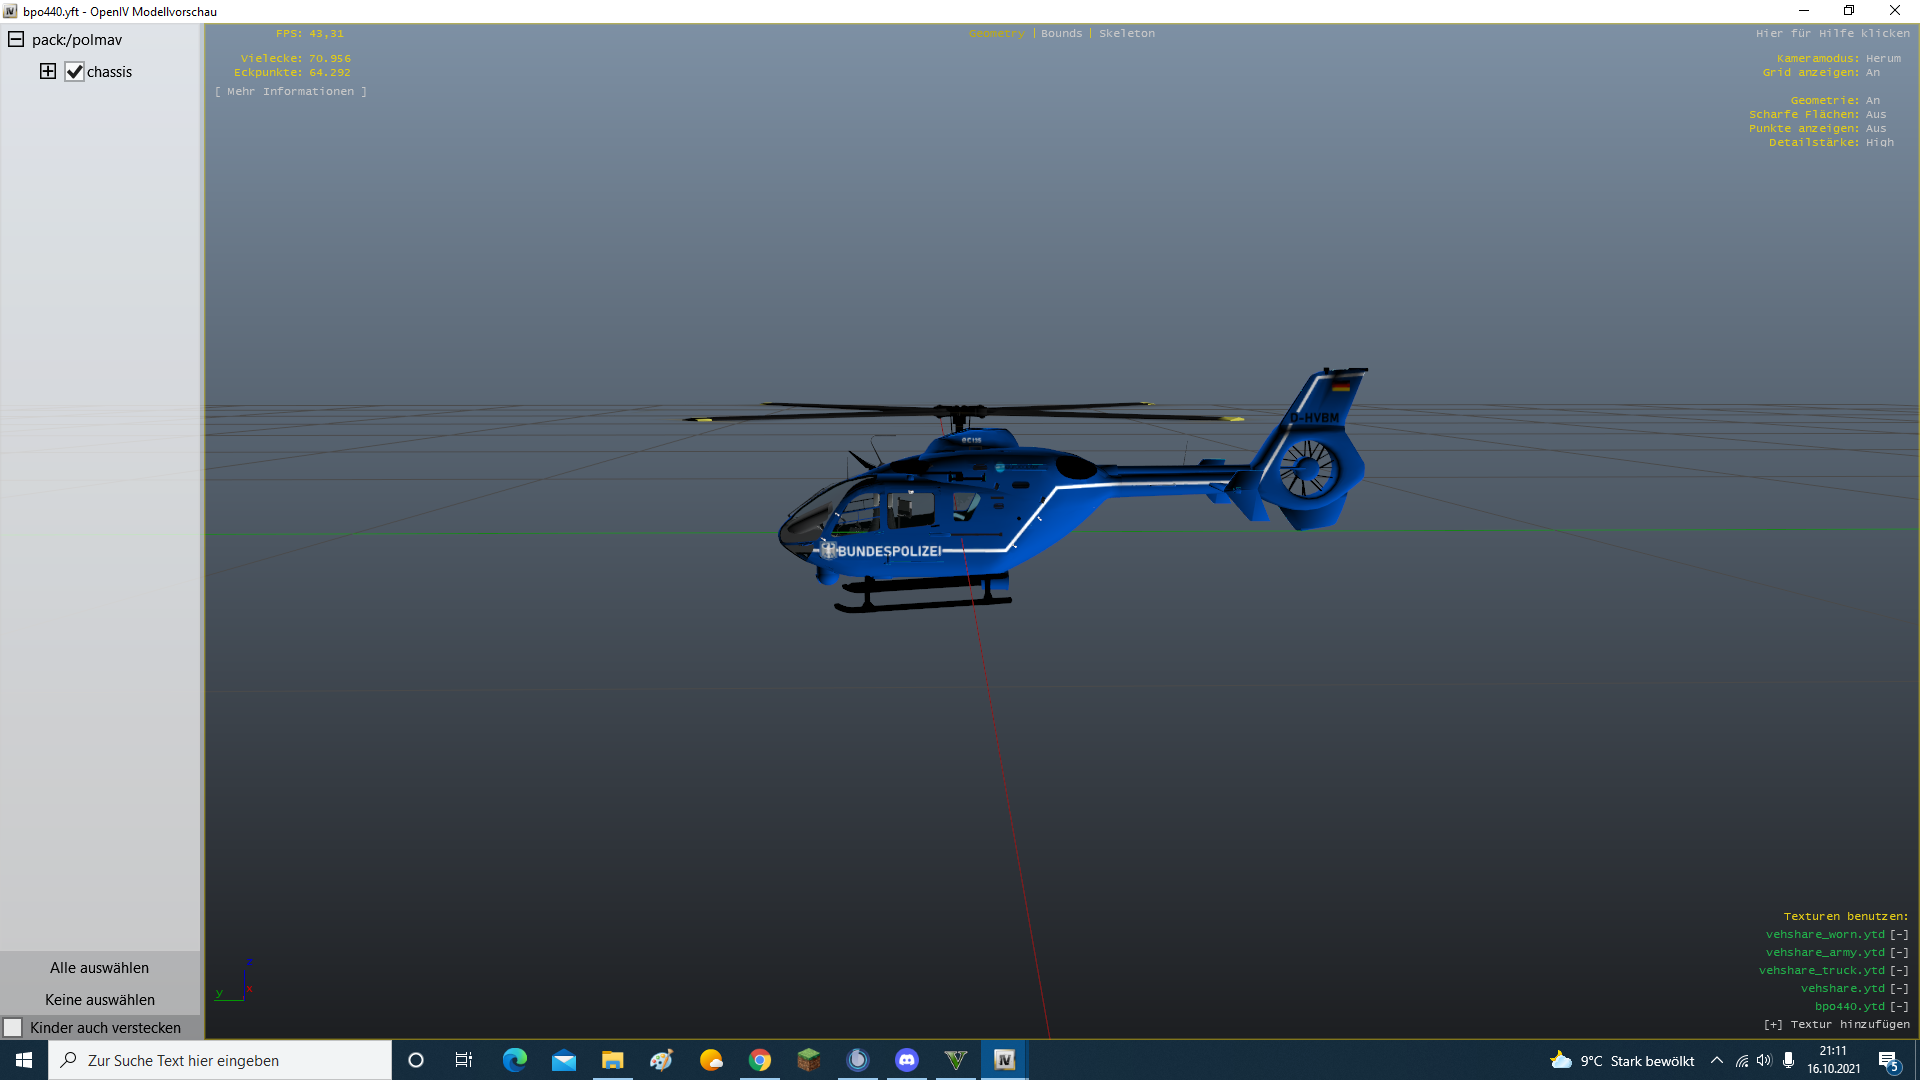
Task: Open Discord from the taskbar
Action: [x=907, y=1060]
